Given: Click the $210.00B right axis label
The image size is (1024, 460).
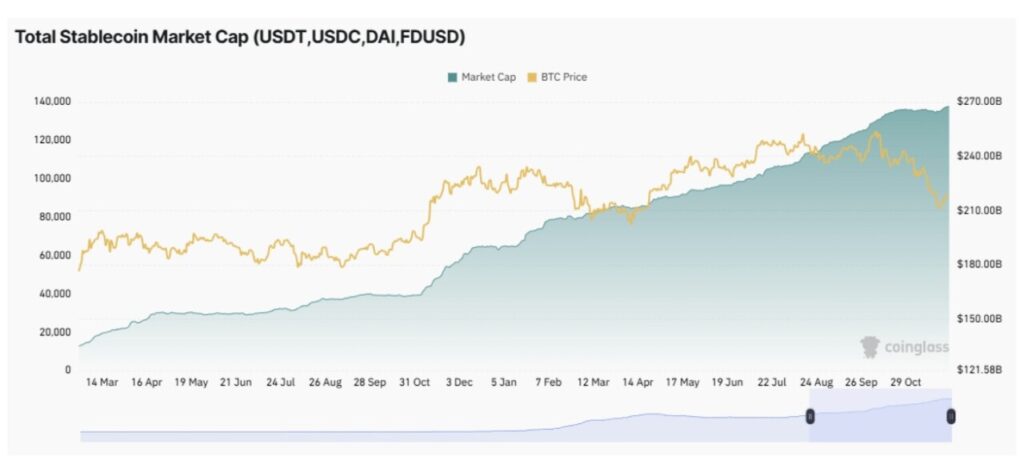Looking at the screenshot, I should (979, 210).
